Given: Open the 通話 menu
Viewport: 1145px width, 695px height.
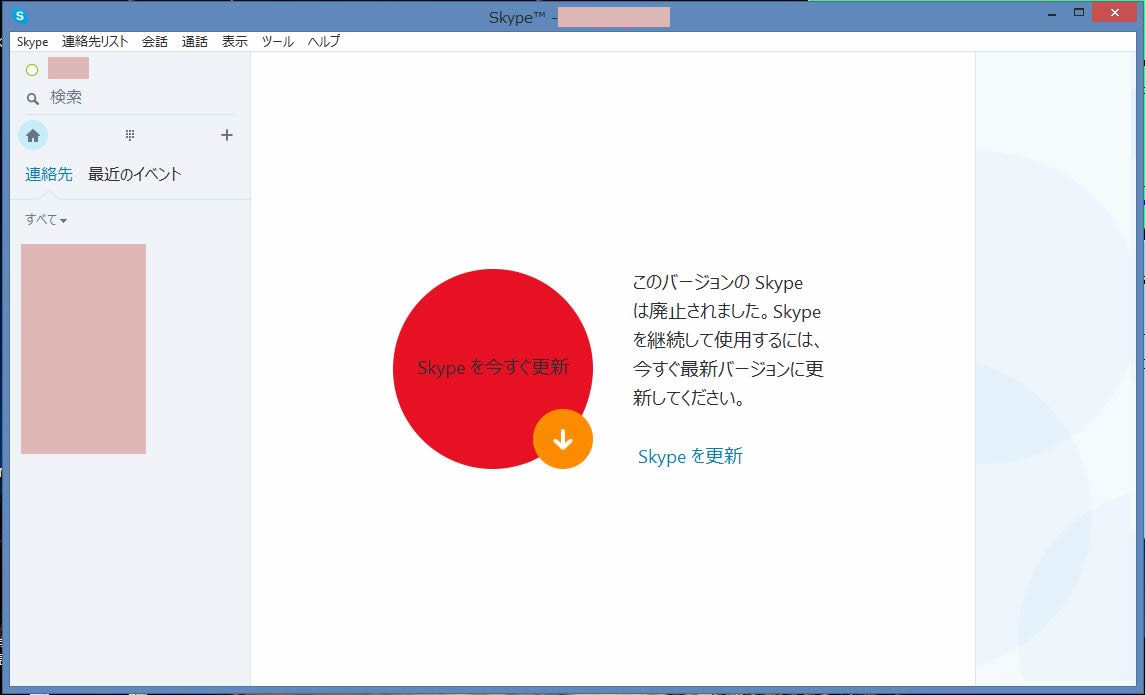Looking at the screenshot, I should pos(195,42).
